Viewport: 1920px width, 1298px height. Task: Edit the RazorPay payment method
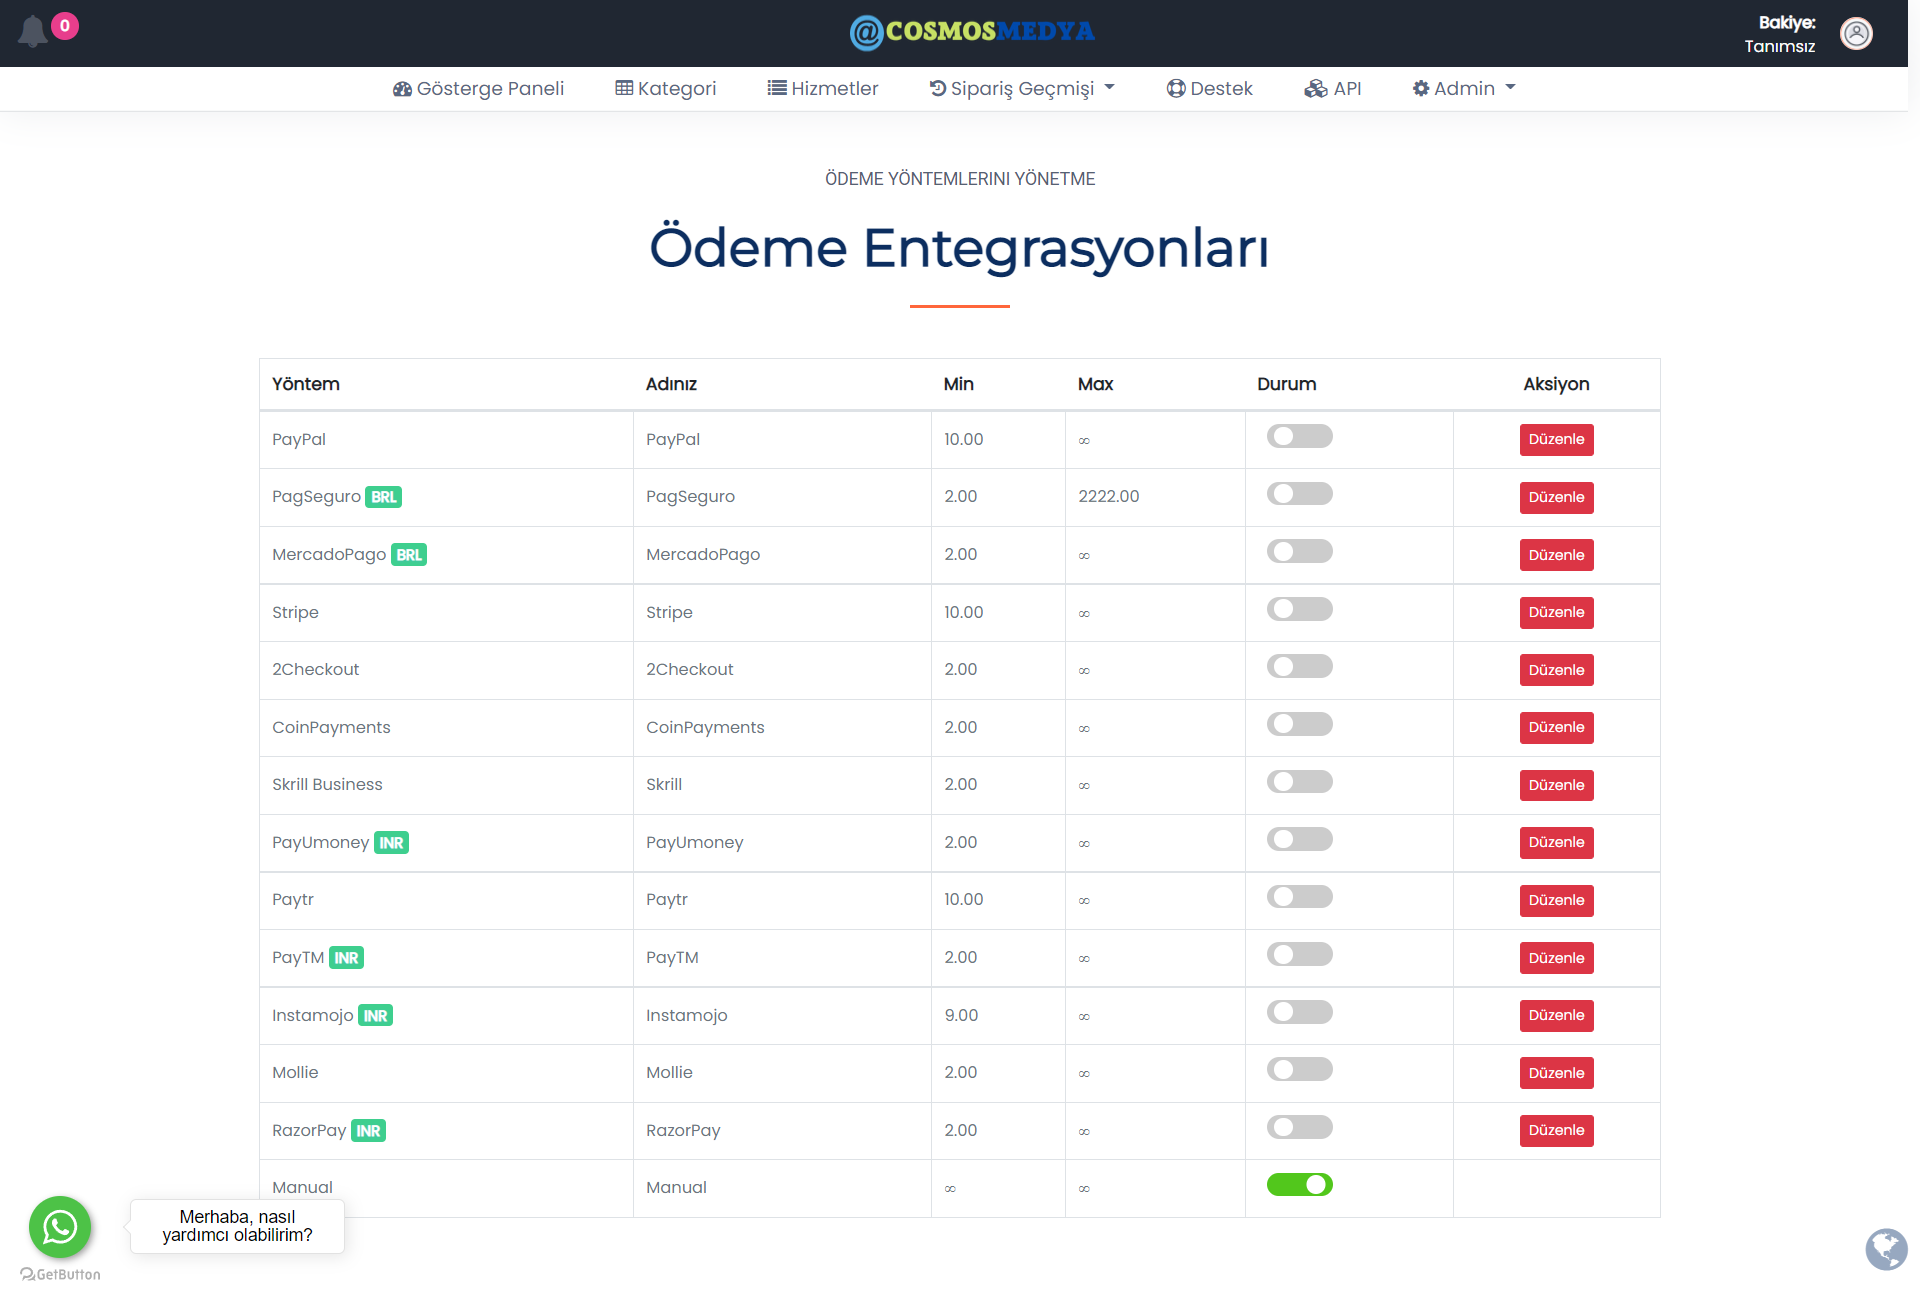(x=1556, y=1130)
